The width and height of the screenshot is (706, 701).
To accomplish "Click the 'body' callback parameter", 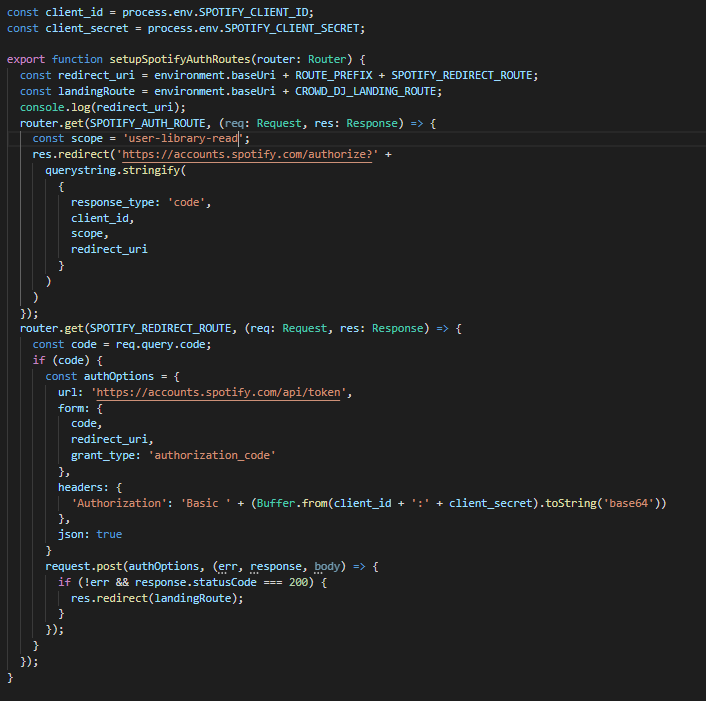I will (x=327, y=566).
